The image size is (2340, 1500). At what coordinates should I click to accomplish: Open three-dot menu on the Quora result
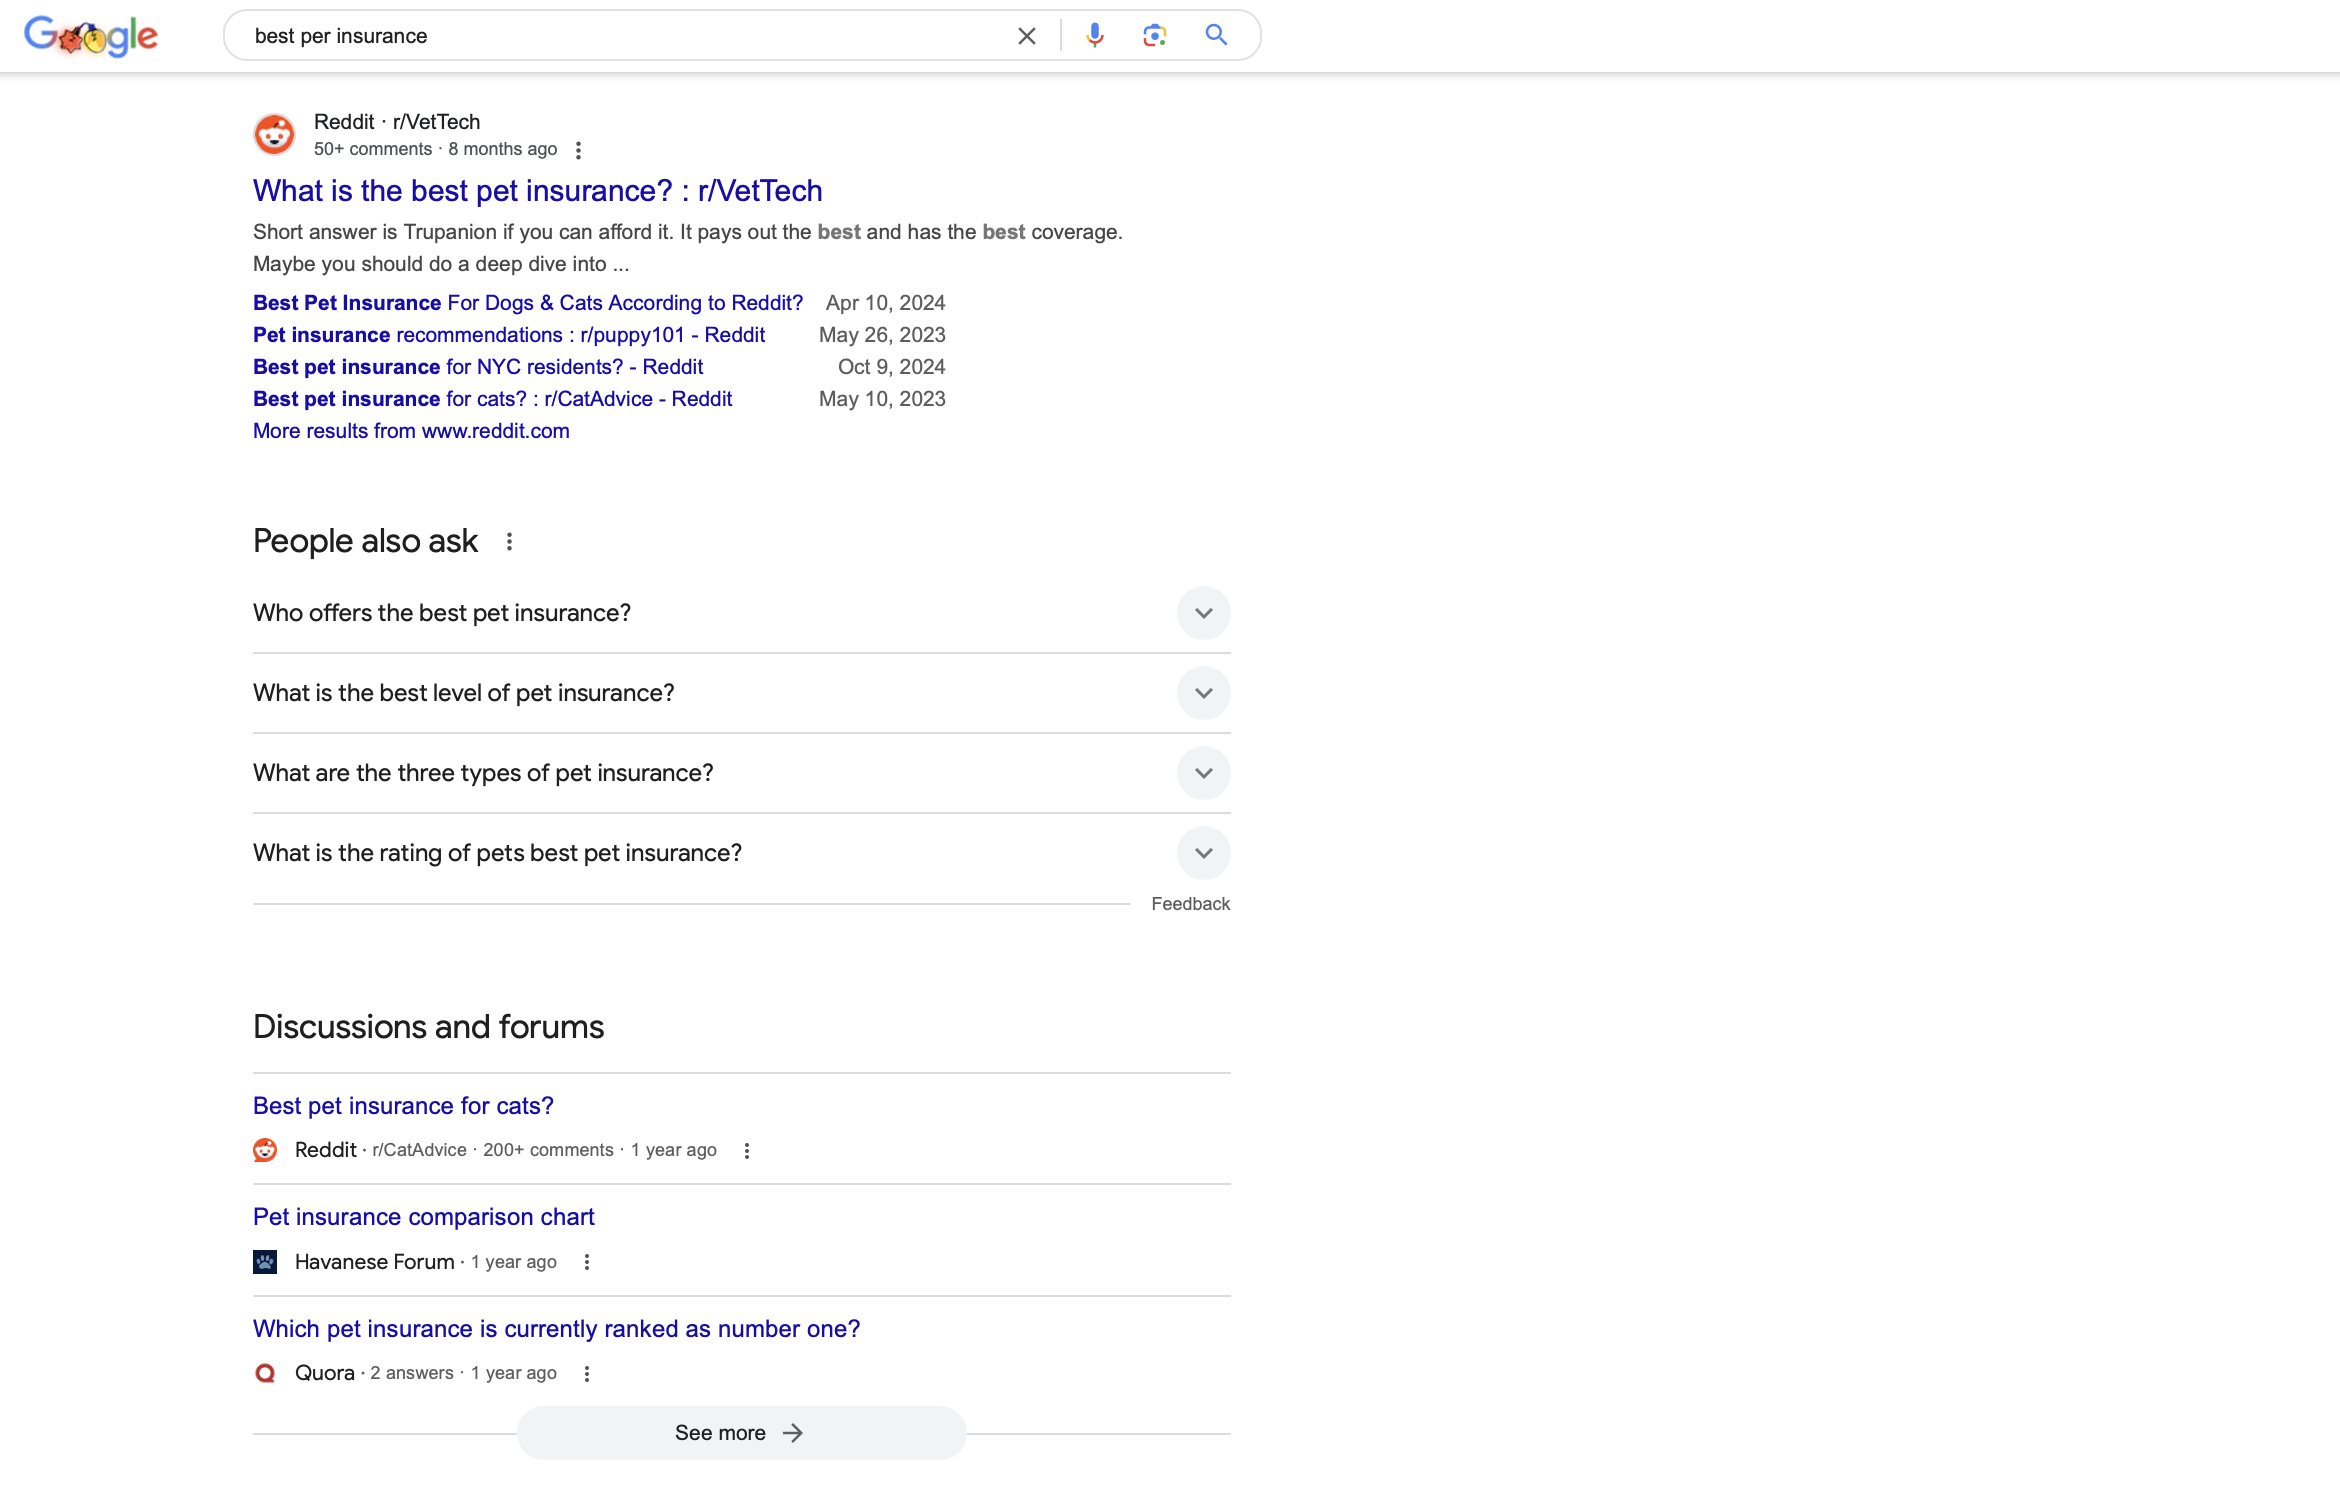point(587,1372)
